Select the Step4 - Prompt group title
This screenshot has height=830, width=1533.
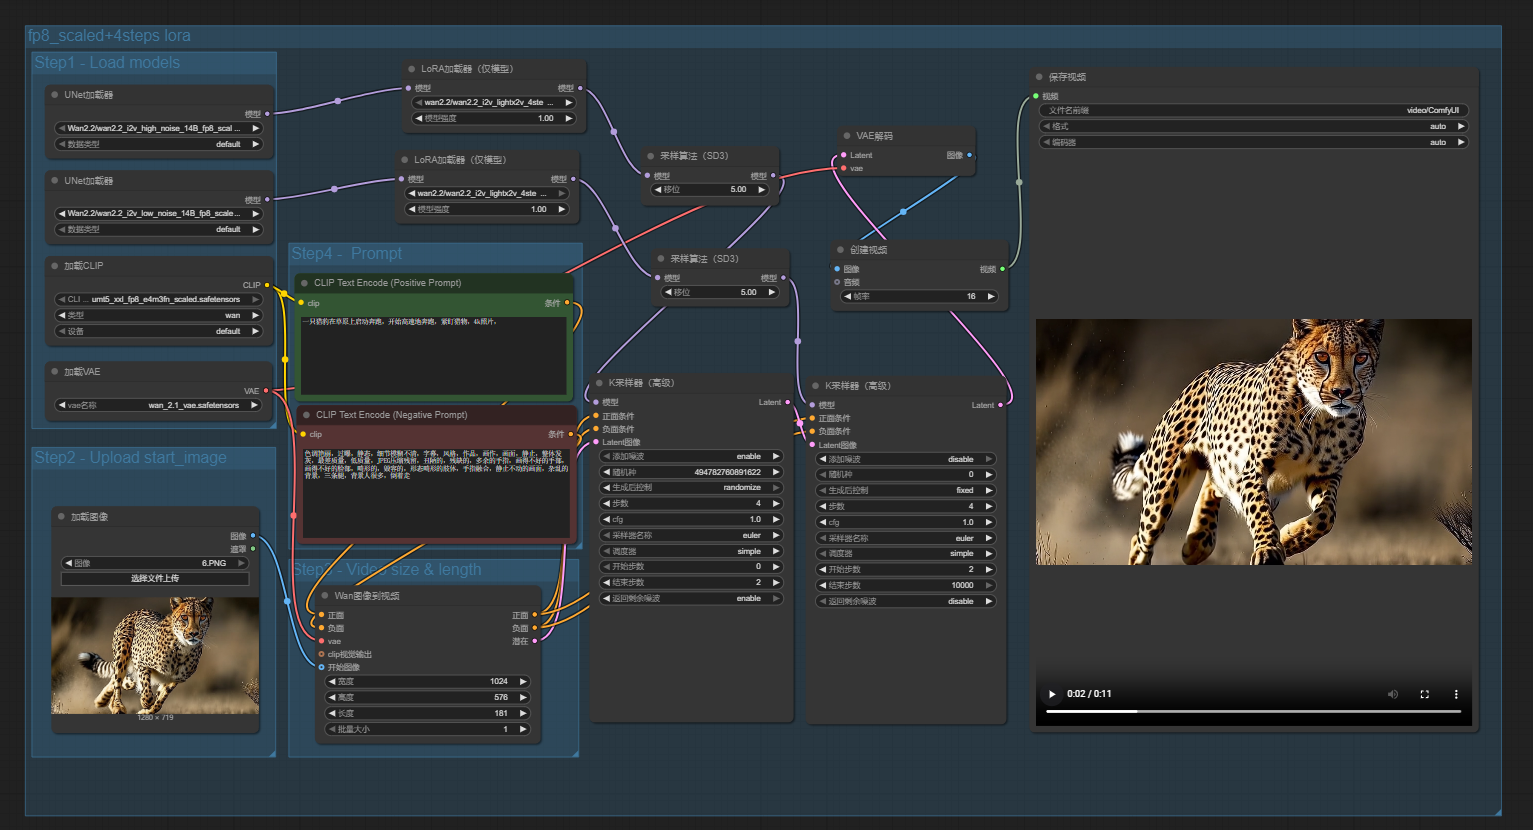346,253
